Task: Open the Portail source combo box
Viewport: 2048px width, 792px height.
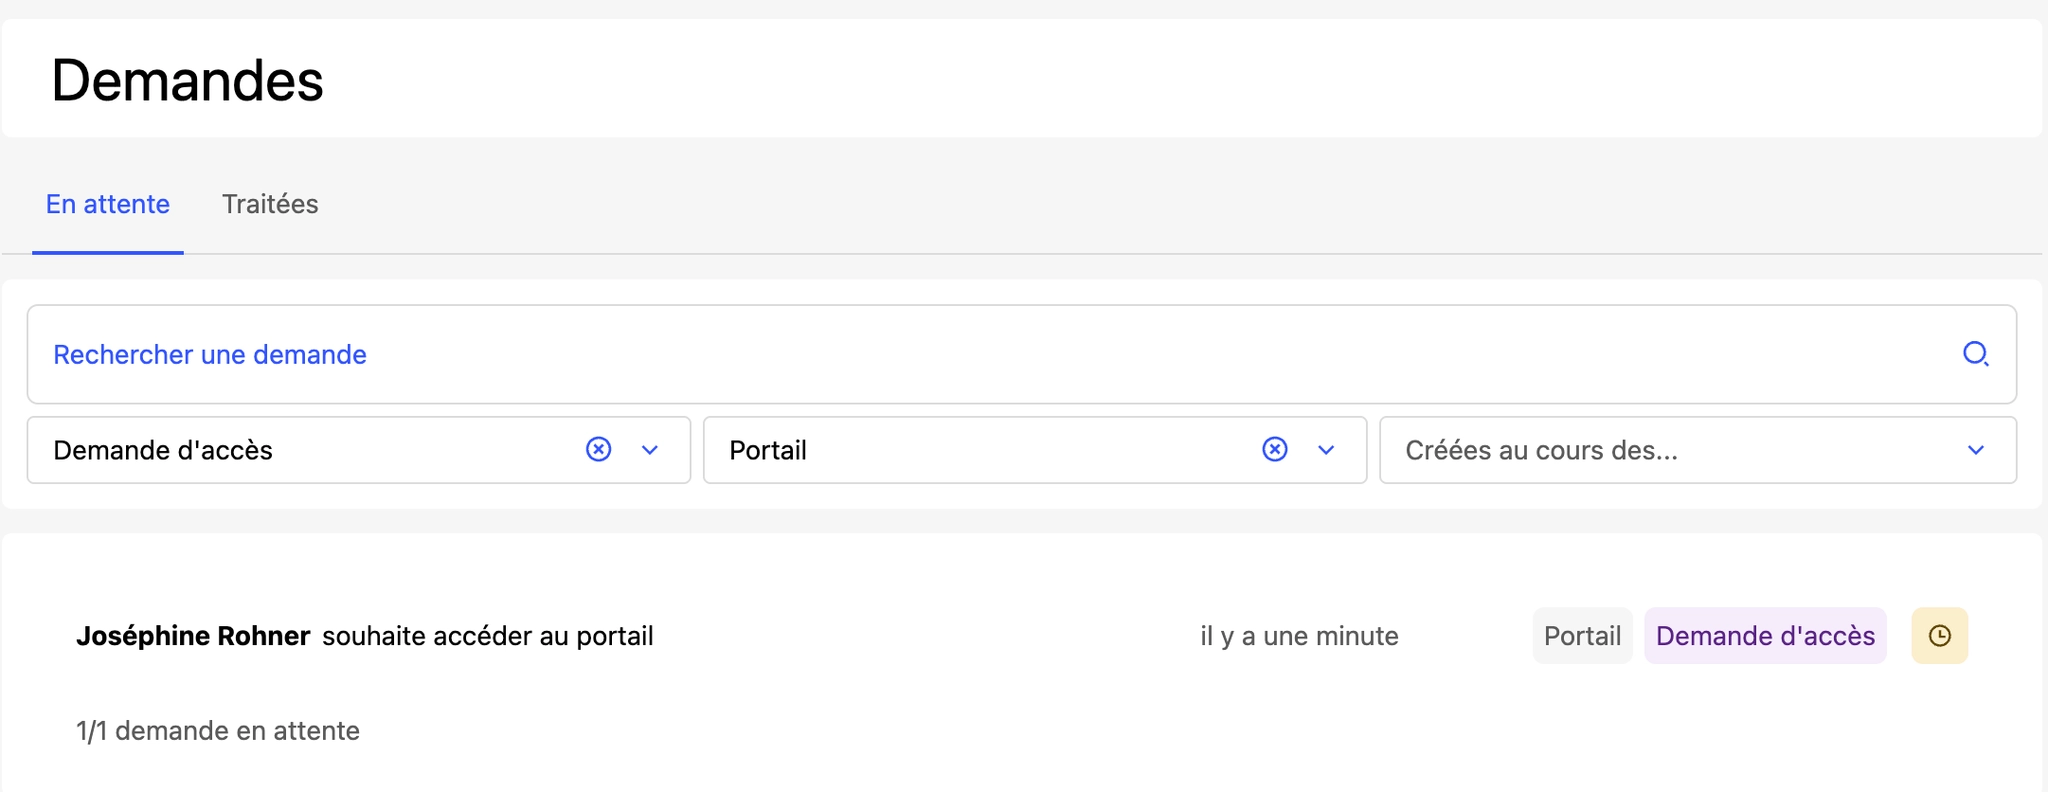Action: coord(1035,450)
